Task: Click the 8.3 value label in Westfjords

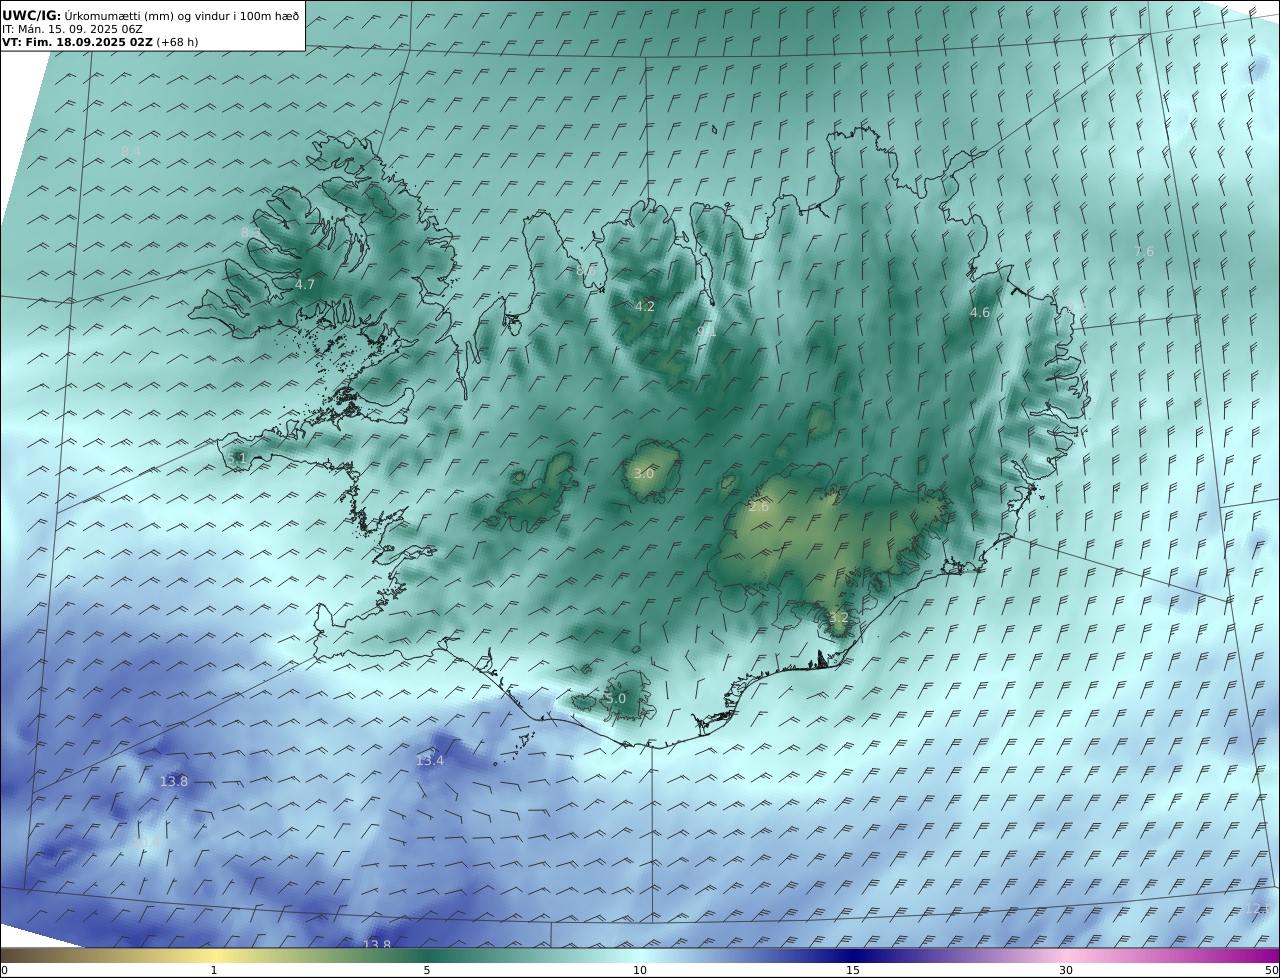Action: pos(250,232)
